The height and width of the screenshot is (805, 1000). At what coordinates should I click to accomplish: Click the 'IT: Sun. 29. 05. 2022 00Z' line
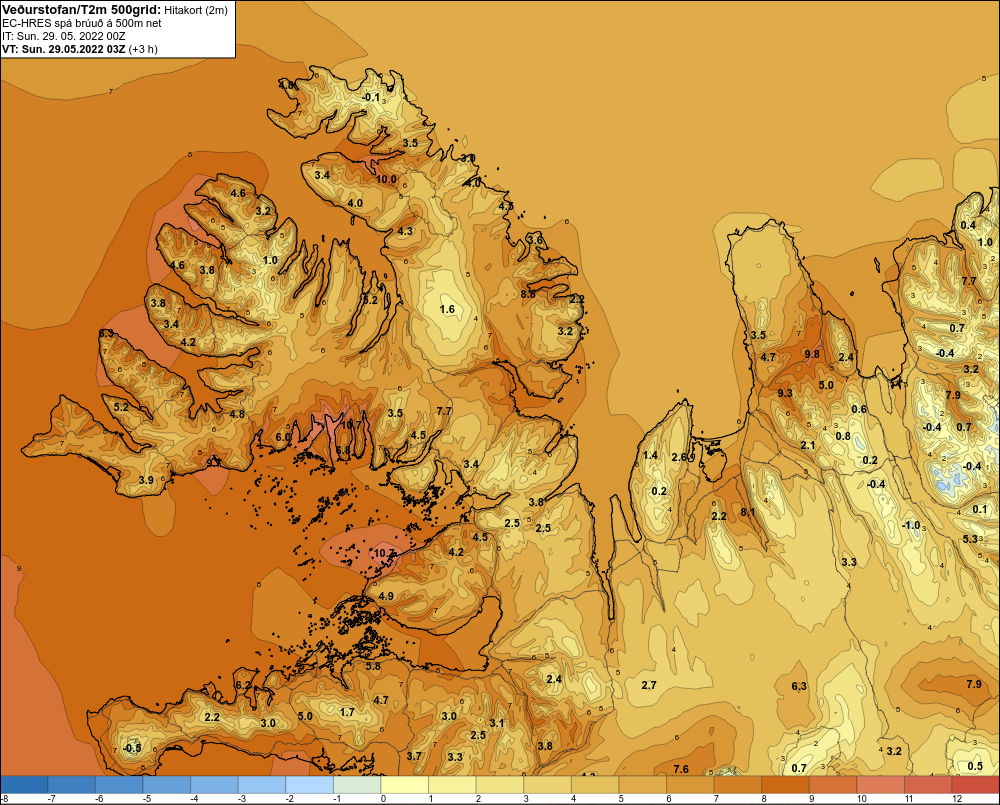click(x=64, y=36)
